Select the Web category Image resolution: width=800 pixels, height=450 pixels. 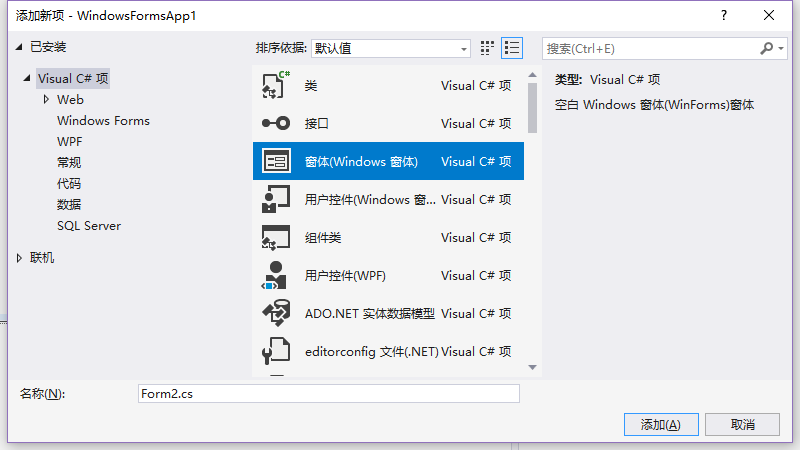tap(70, 99)
